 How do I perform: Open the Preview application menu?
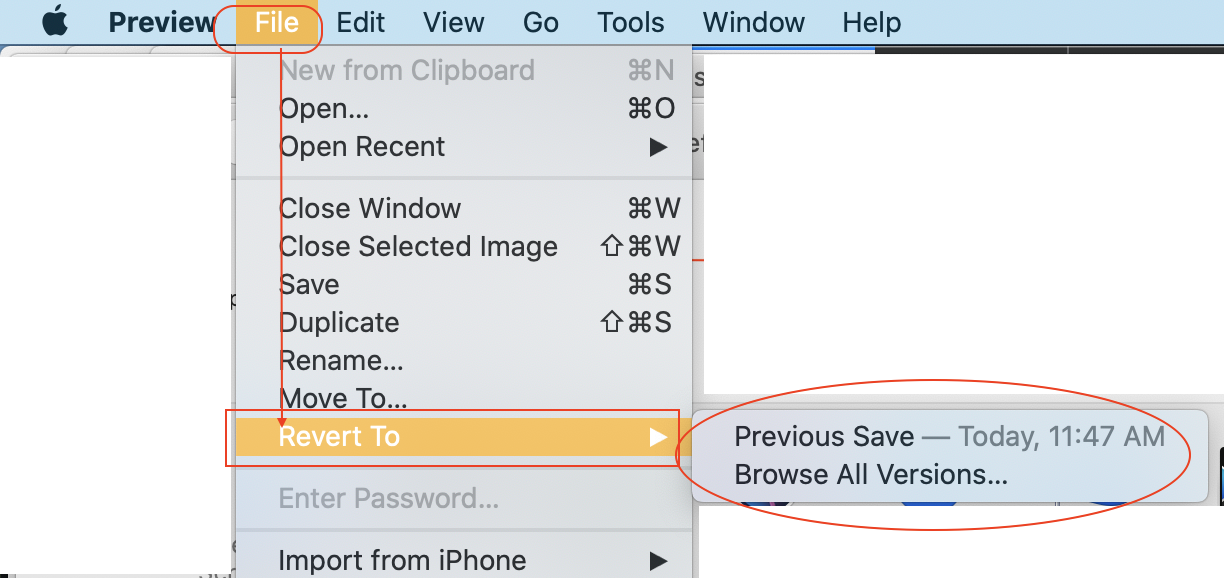point(161,22)
